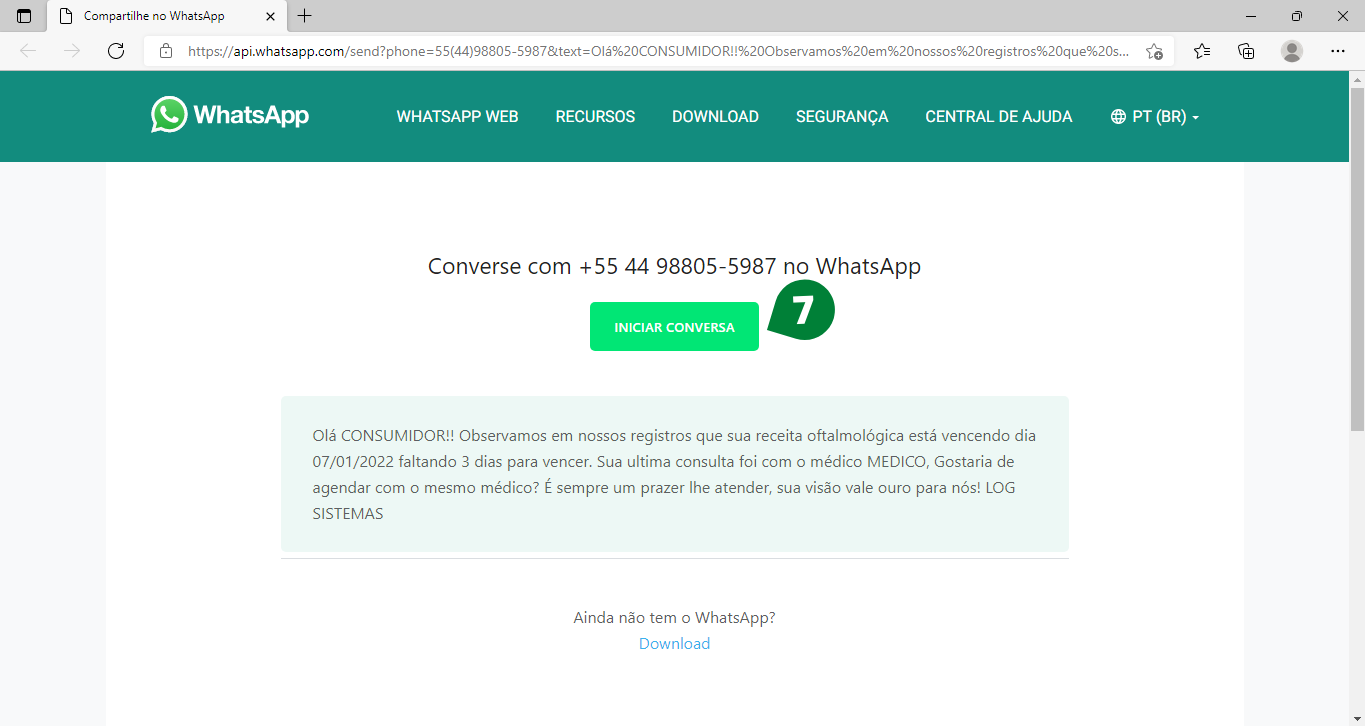This screenshot has width=1365, height=726.
Task: Select the URL in the address bar
Action: click(x=658, y=51)
